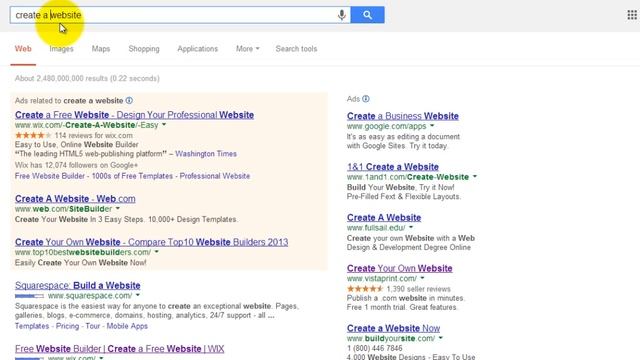This screenshot has width=640, height=360.
Task: Open the '1000s of Free Templates' sitelink
Action: pyautogui.click(x=132, y=176)
